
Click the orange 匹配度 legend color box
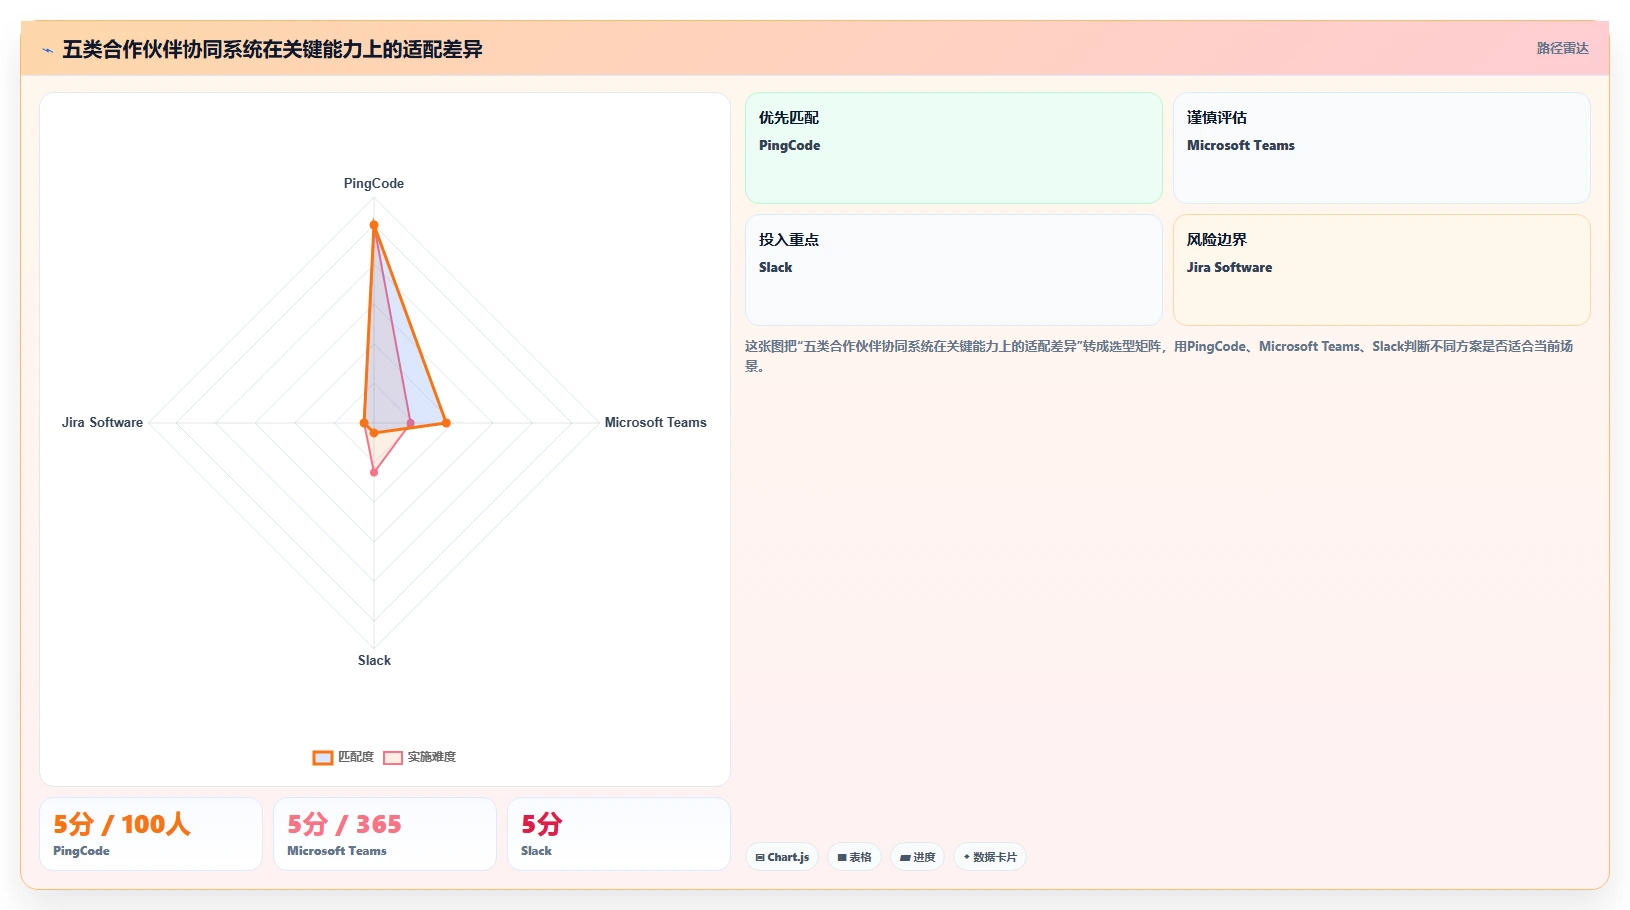click(x=323, y=758)
